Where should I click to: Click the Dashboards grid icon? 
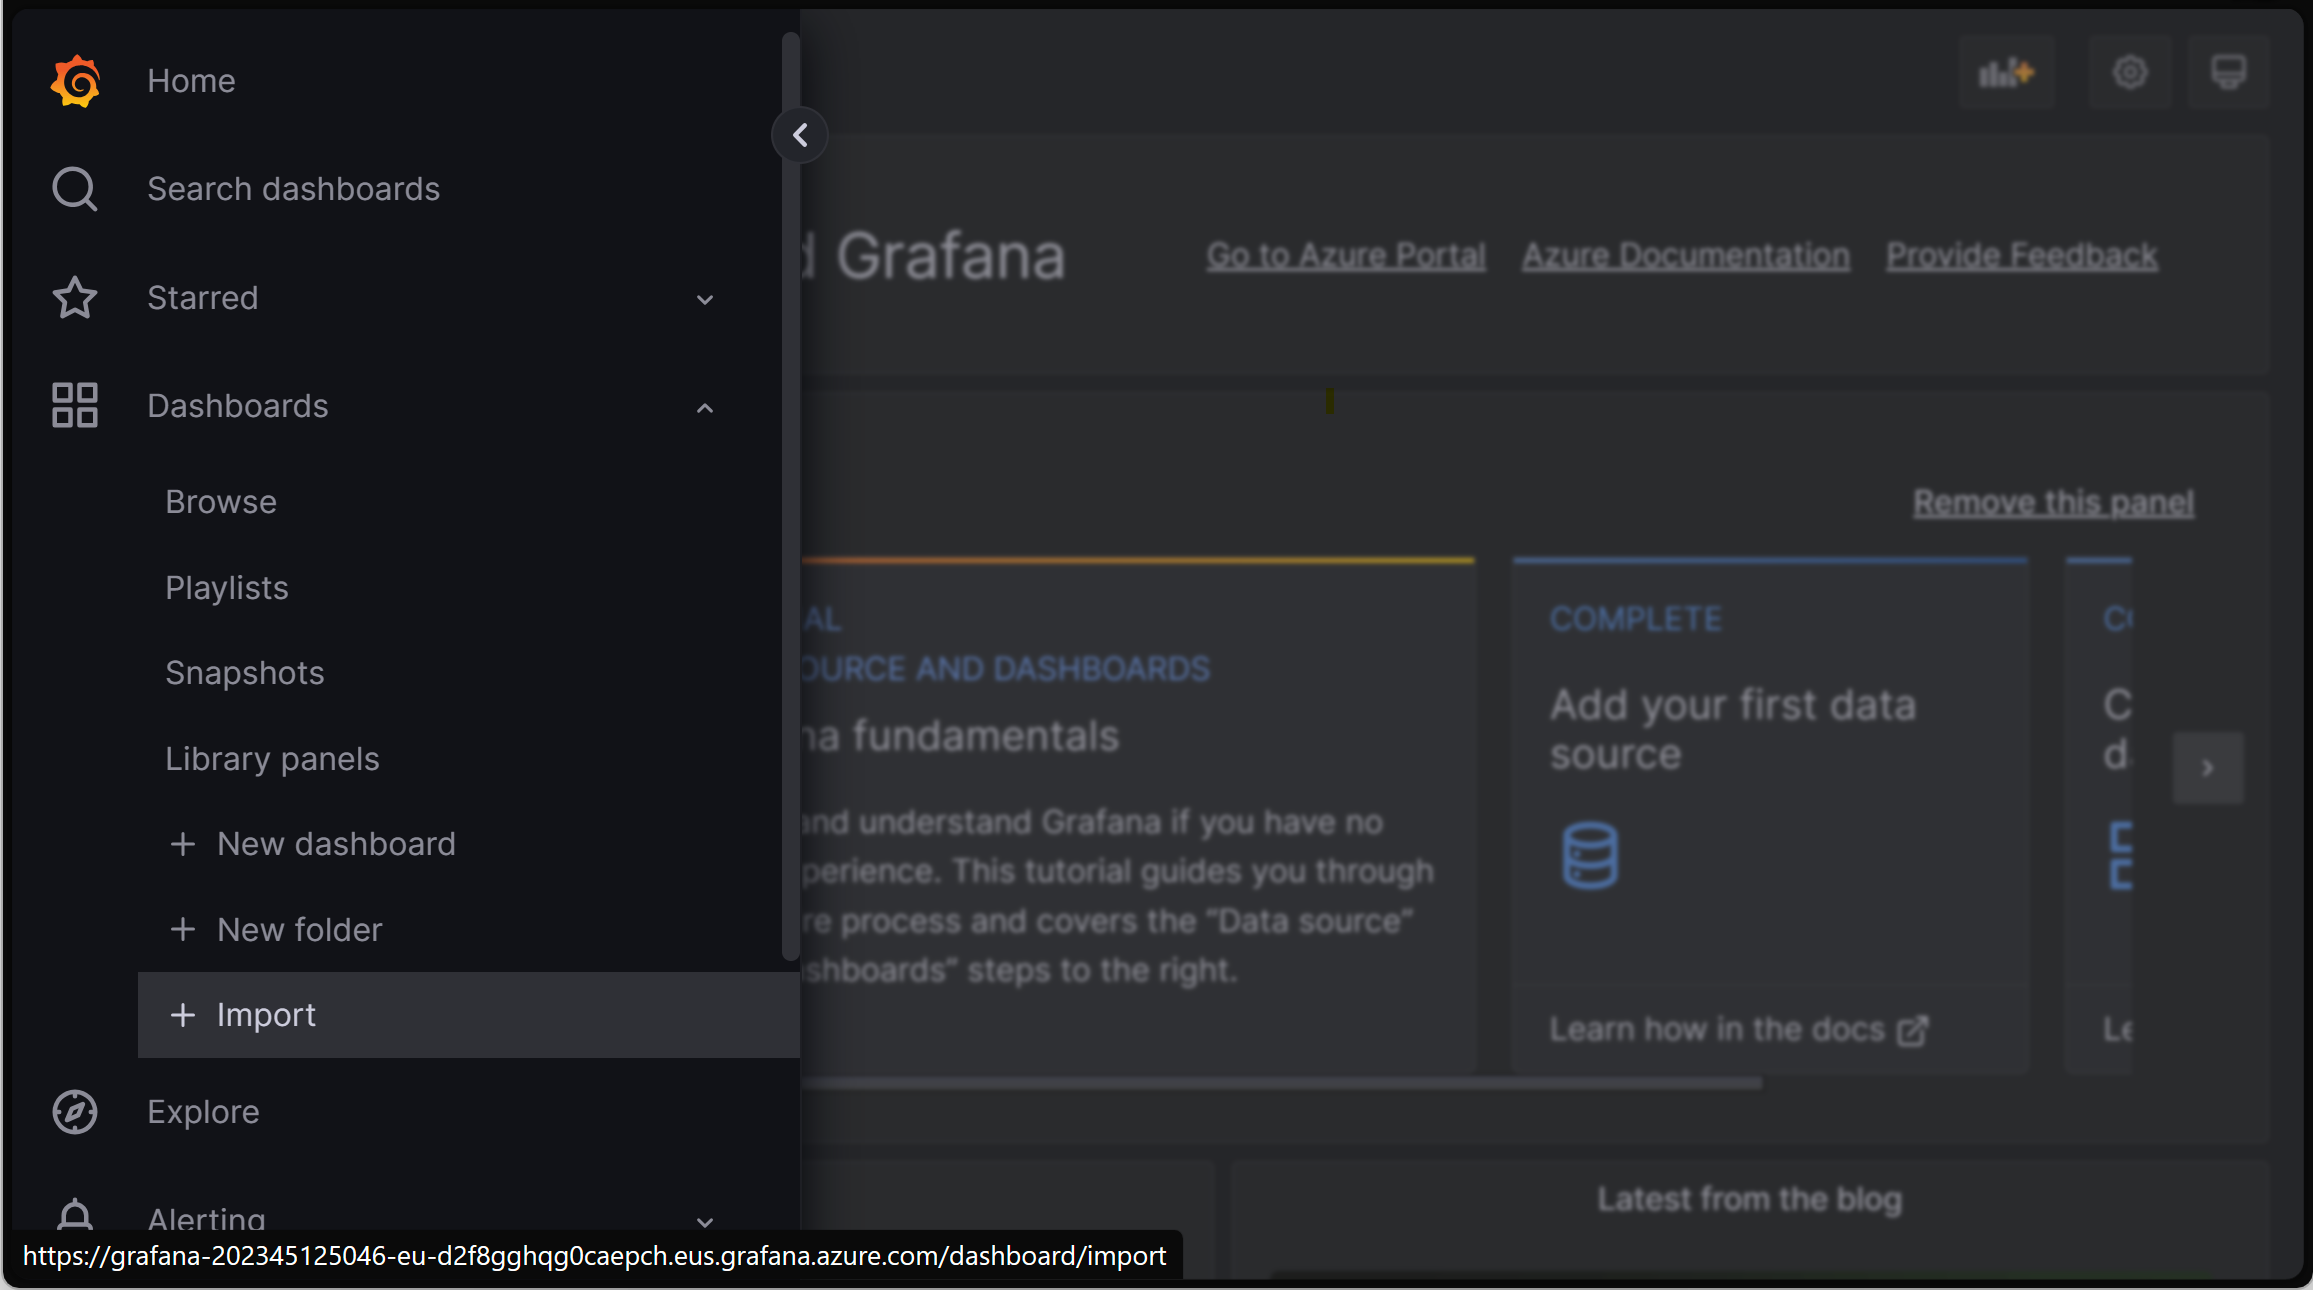pos(73,405)
